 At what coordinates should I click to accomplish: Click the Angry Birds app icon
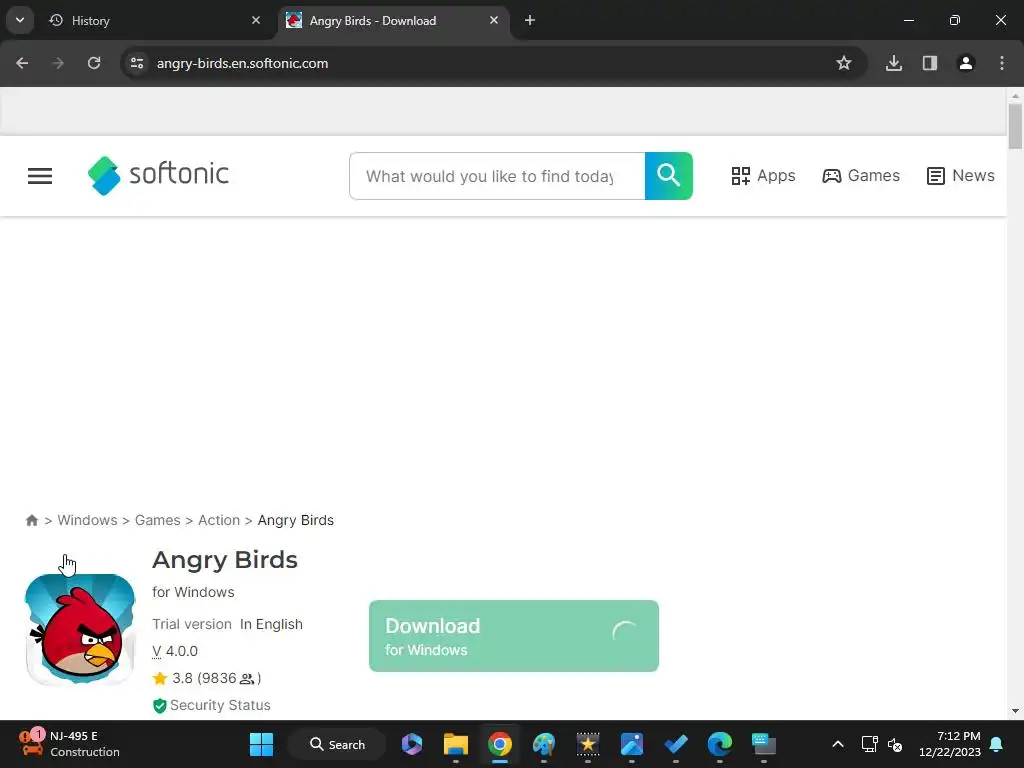(x=80, y=629)
